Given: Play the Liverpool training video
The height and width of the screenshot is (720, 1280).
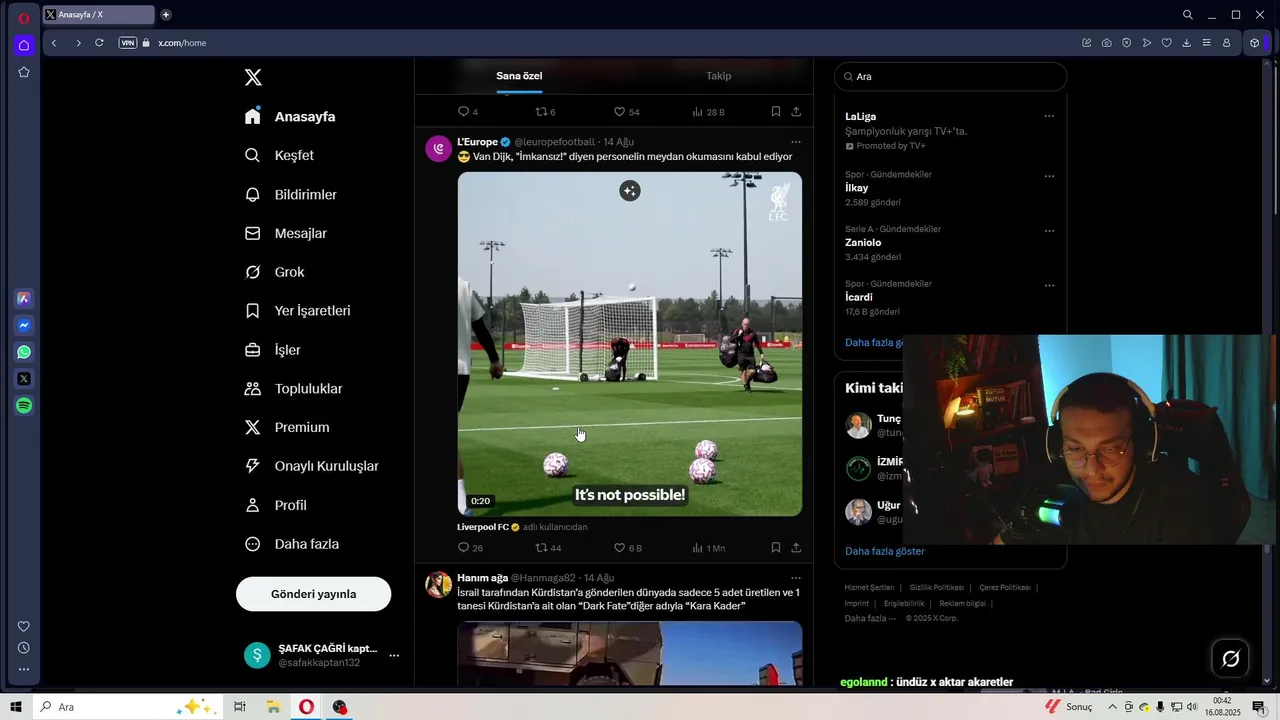Looking at the screenshot, I should [x=629, y=344].
